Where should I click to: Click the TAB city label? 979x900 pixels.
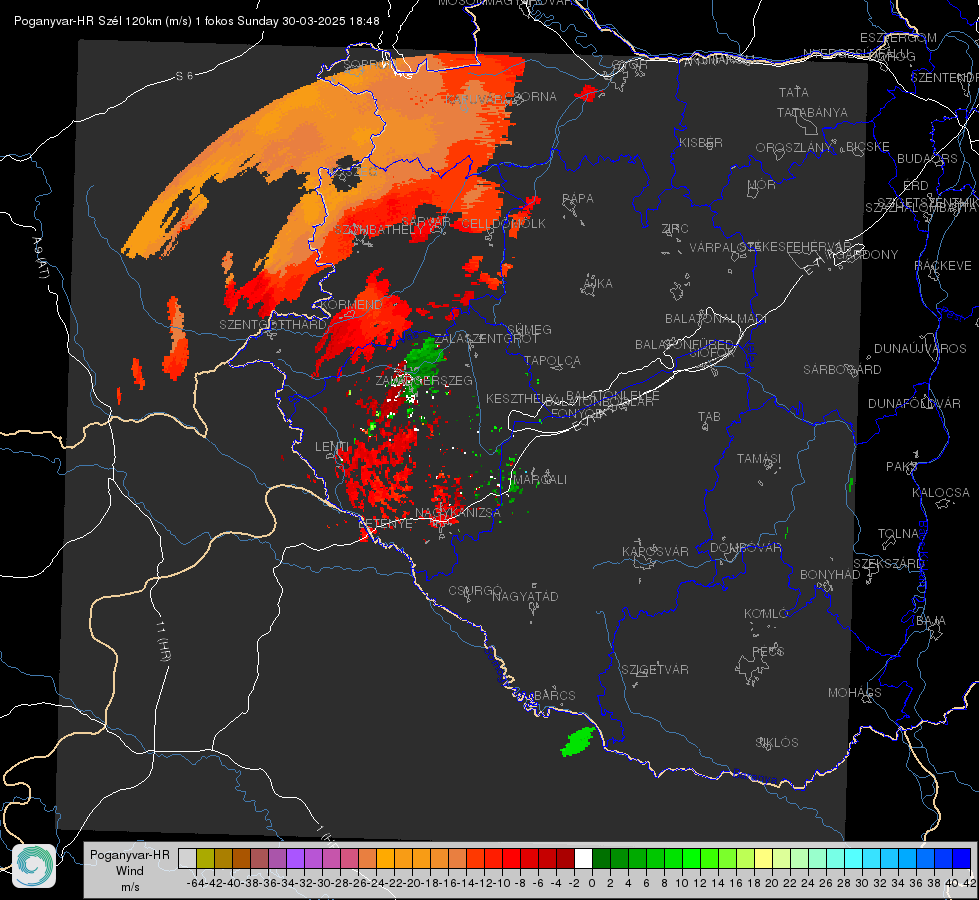tap(709, 417)
